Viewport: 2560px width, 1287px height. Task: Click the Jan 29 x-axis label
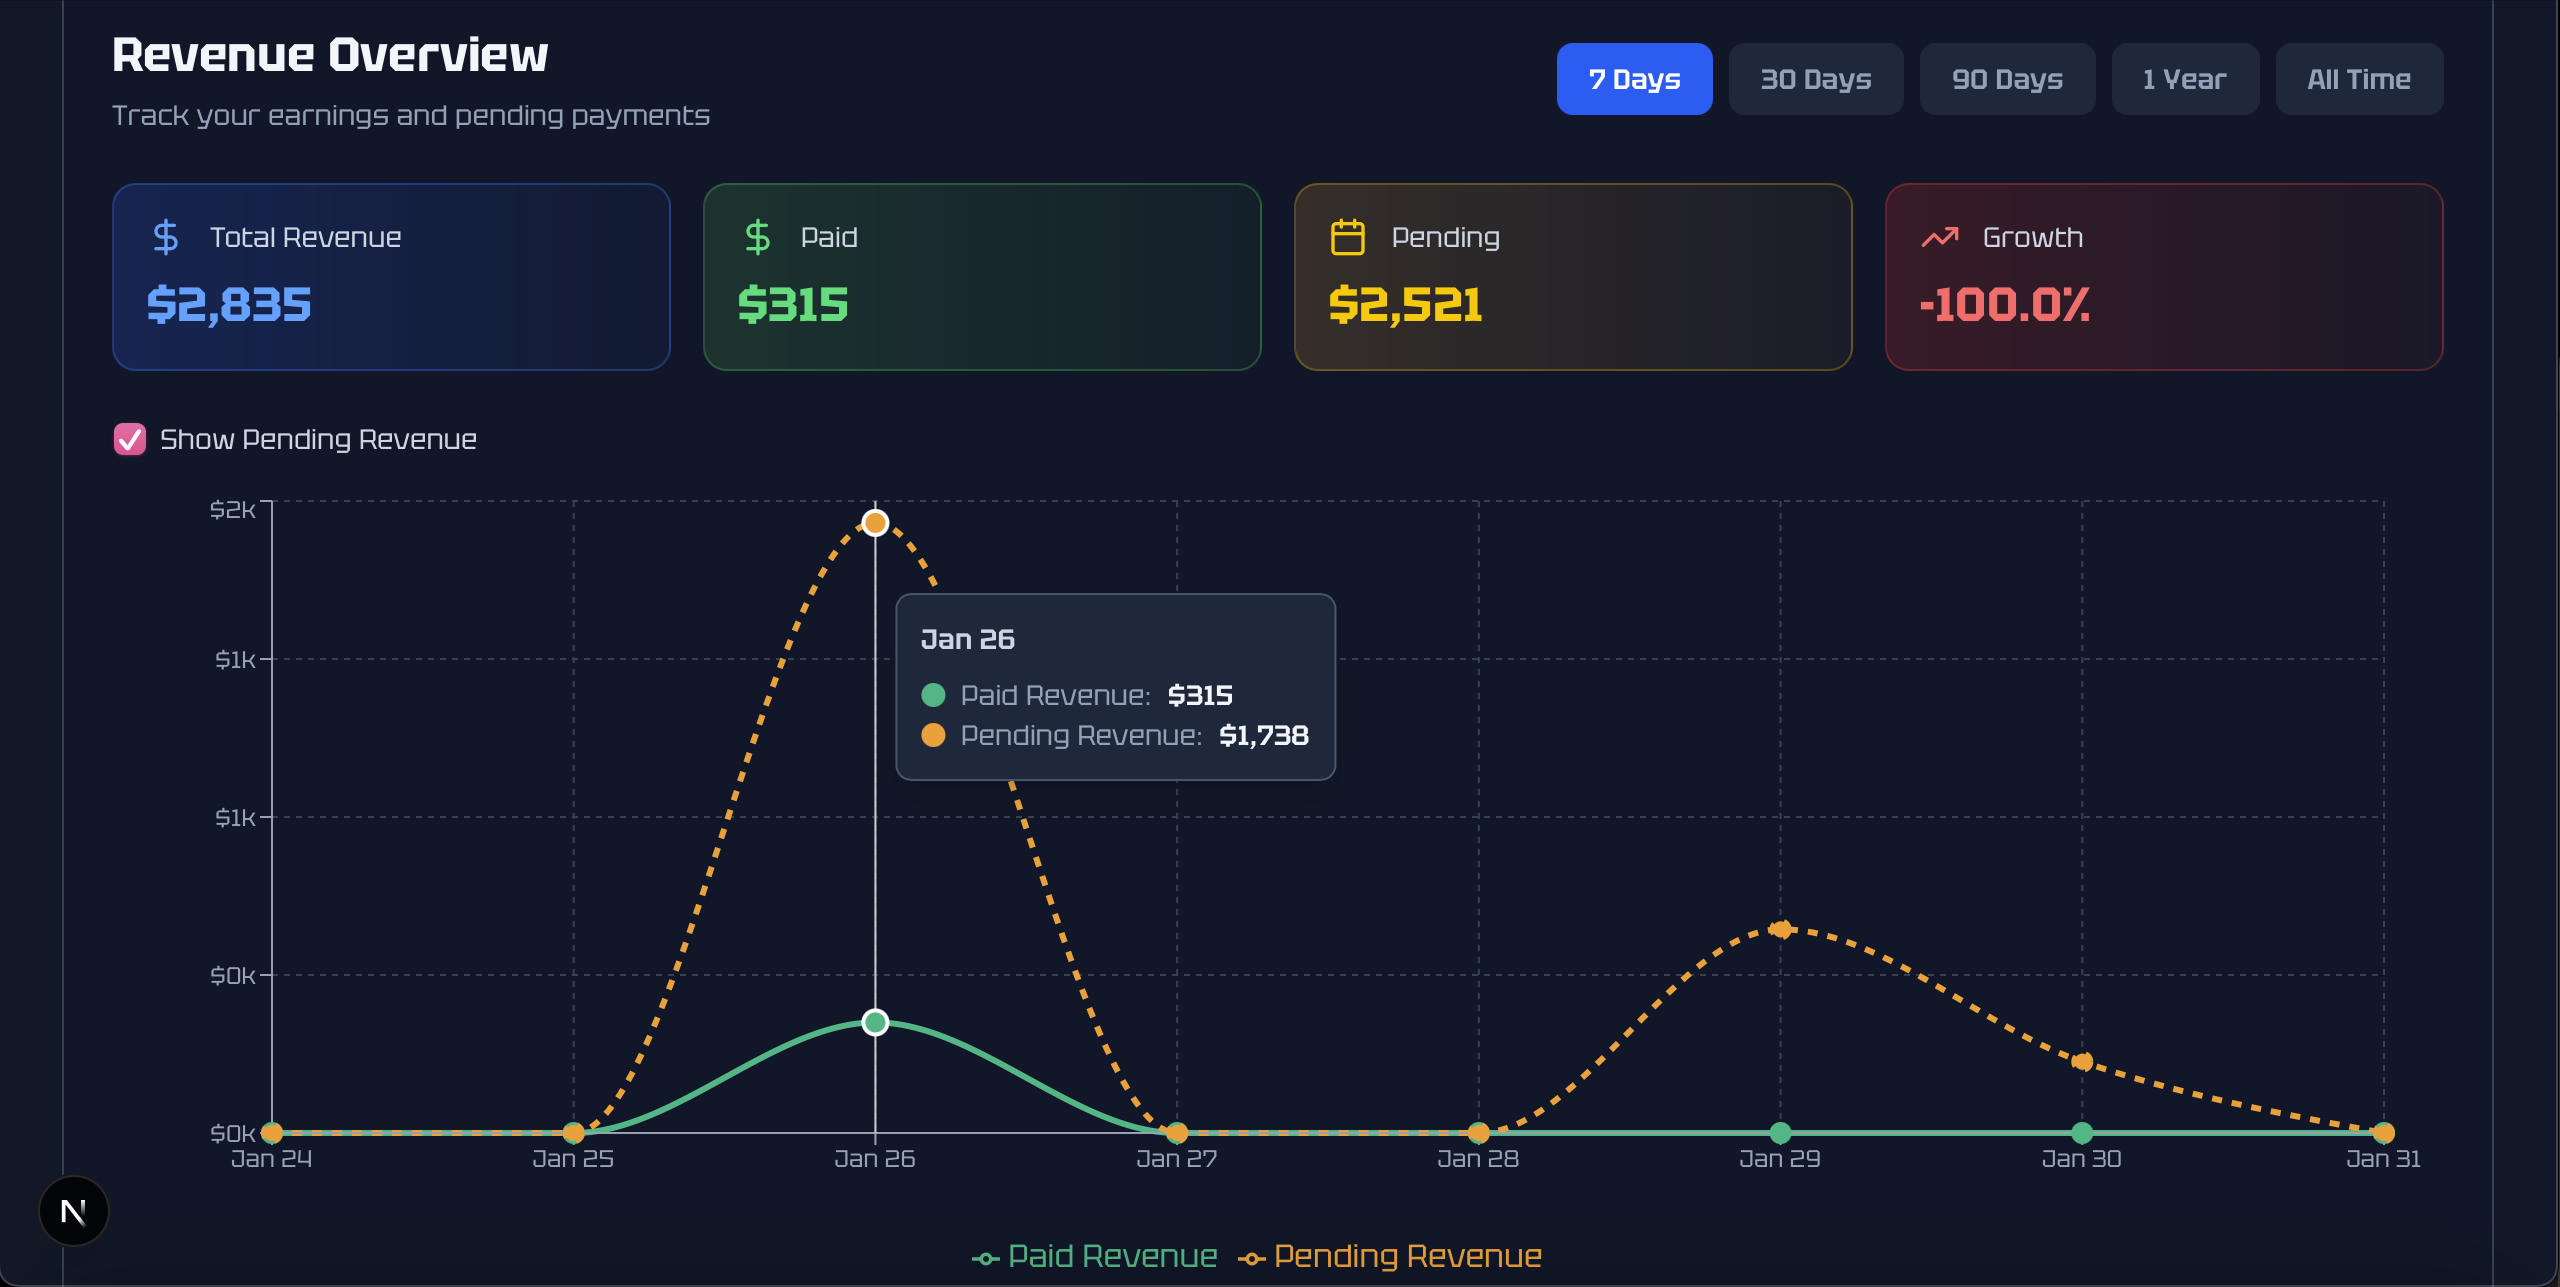coord(1780,1159)
